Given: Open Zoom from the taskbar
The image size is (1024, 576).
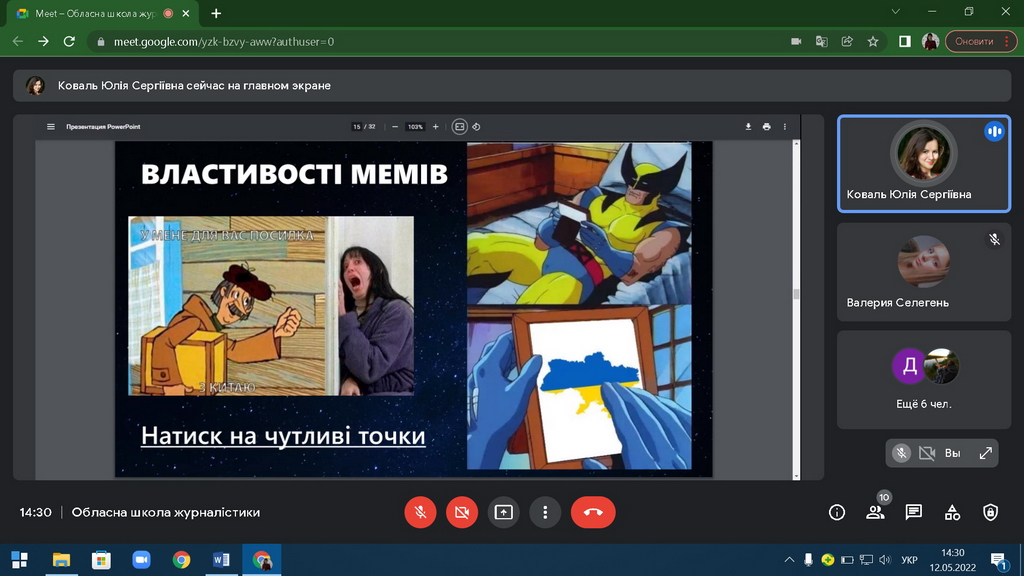Looking at the screenshot, I should coord(141,560).
